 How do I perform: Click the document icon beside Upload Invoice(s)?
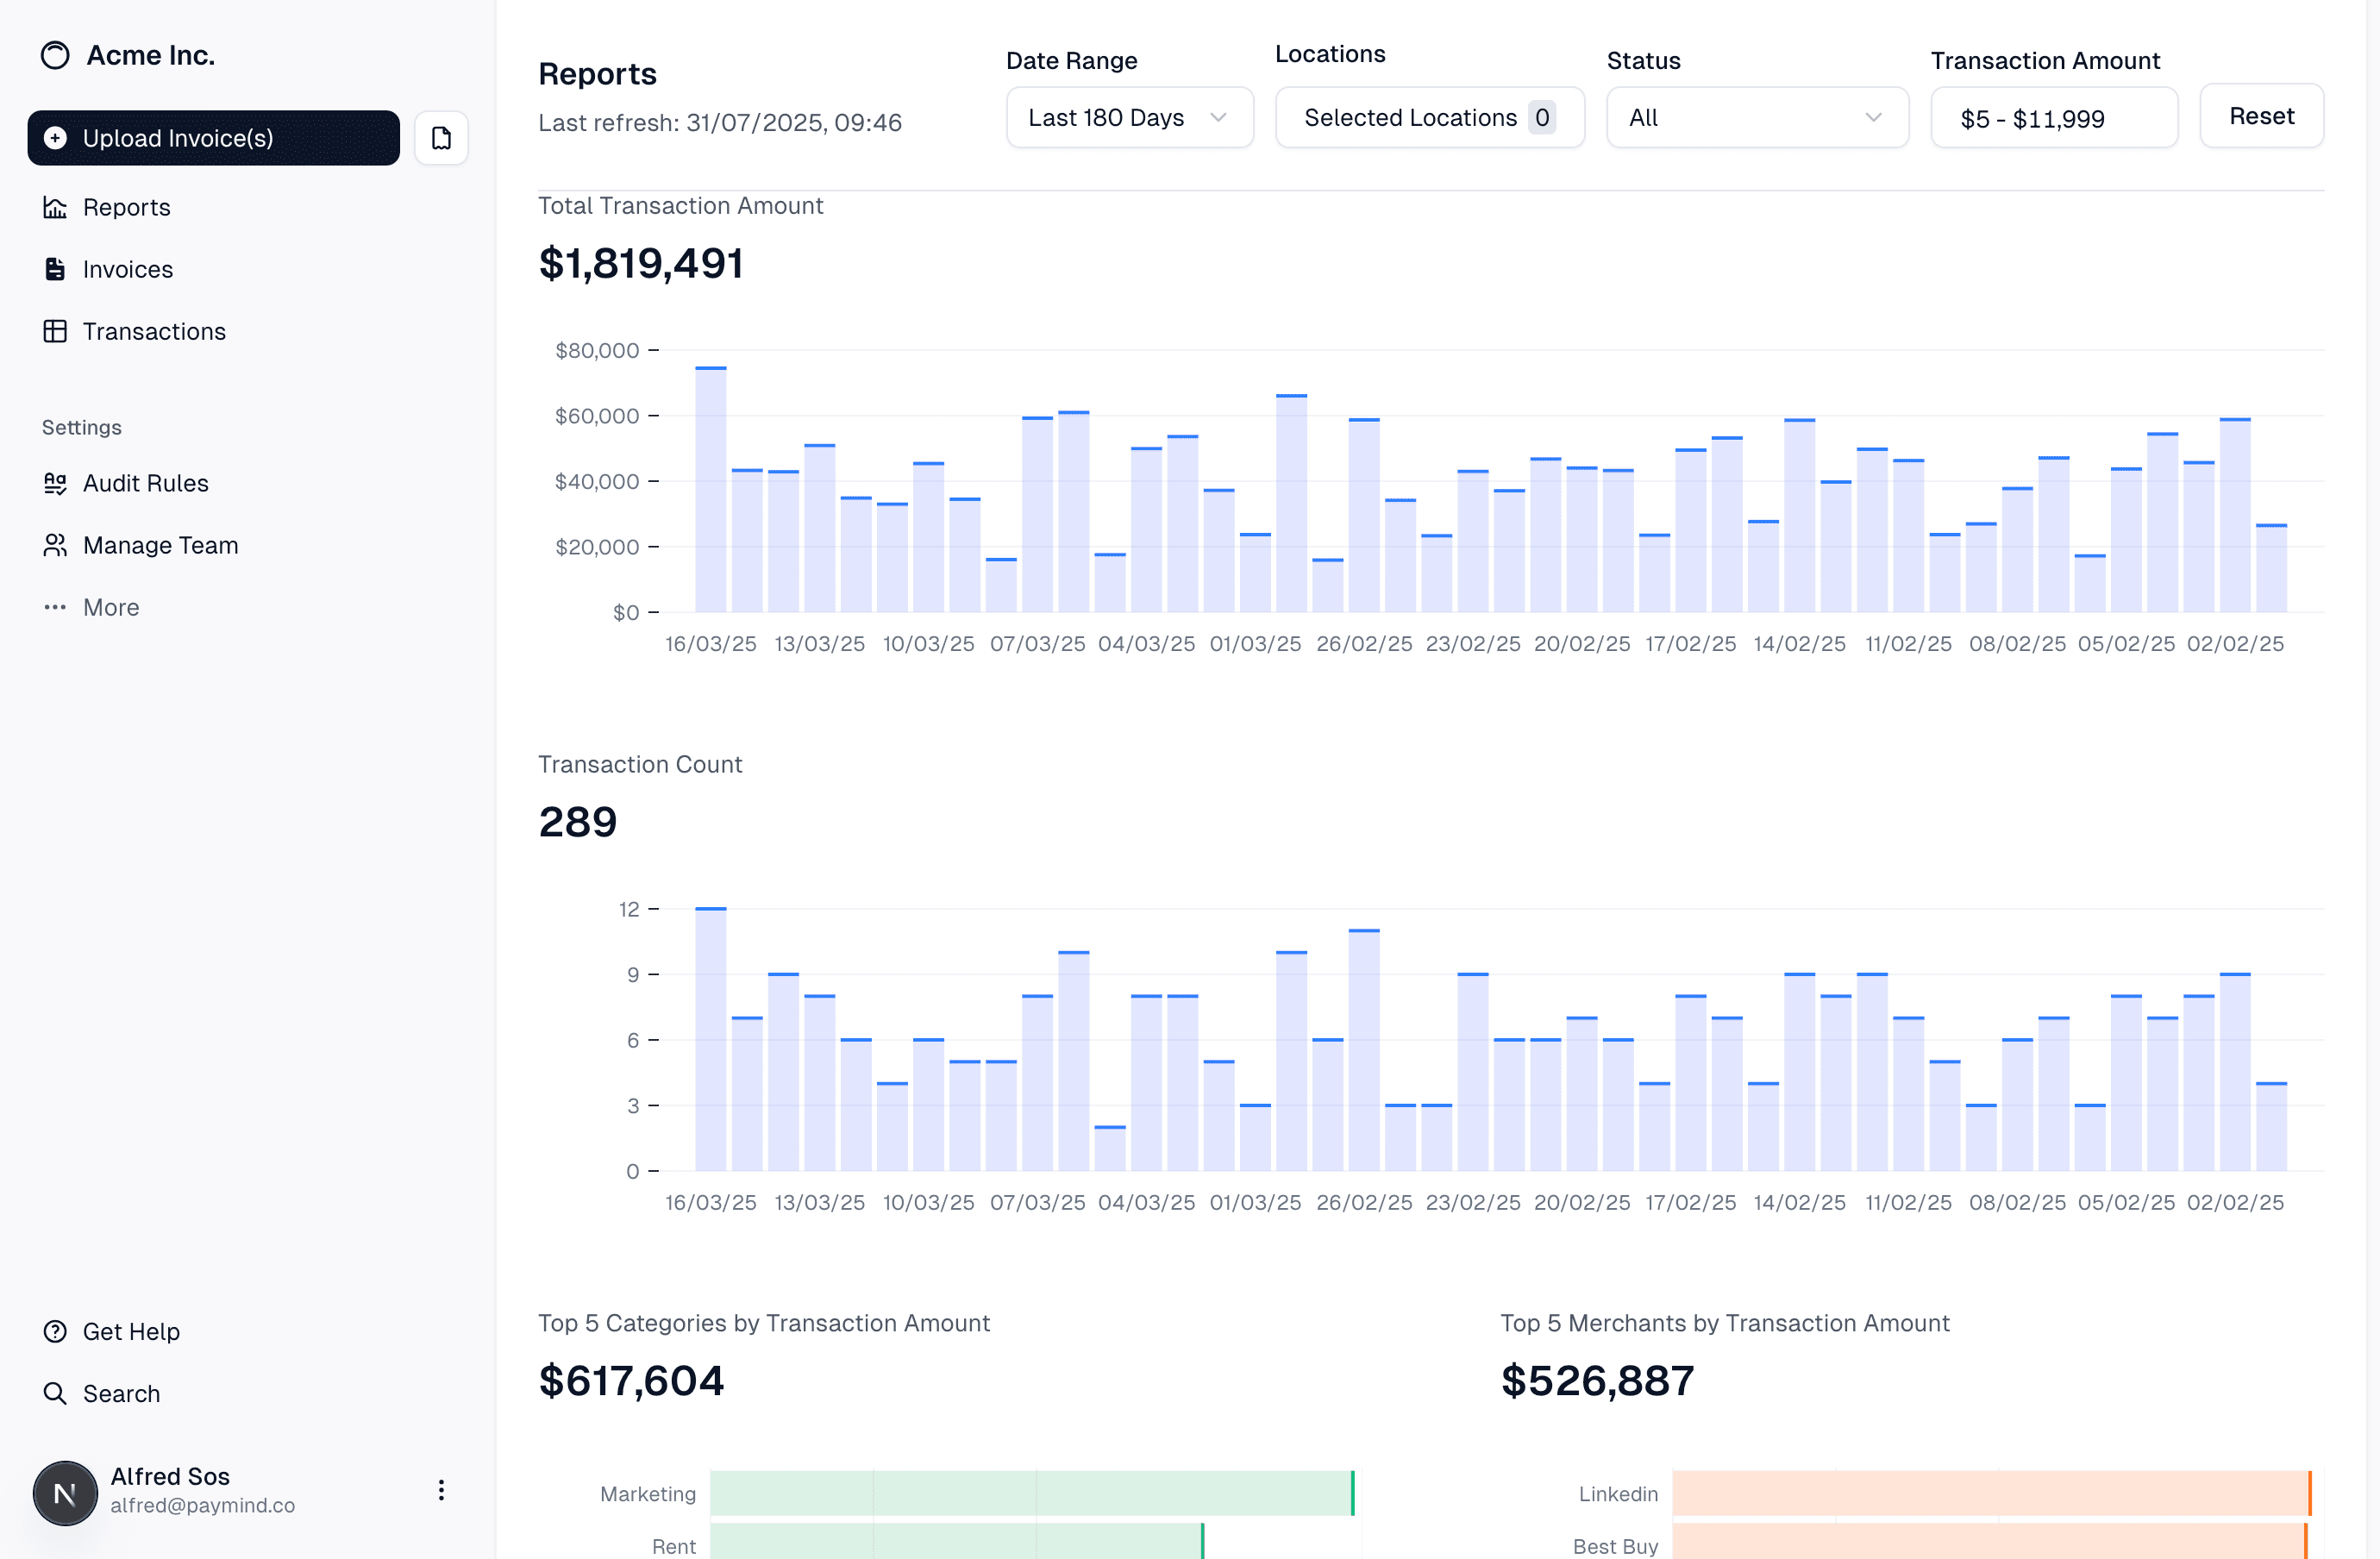(441, 138)
